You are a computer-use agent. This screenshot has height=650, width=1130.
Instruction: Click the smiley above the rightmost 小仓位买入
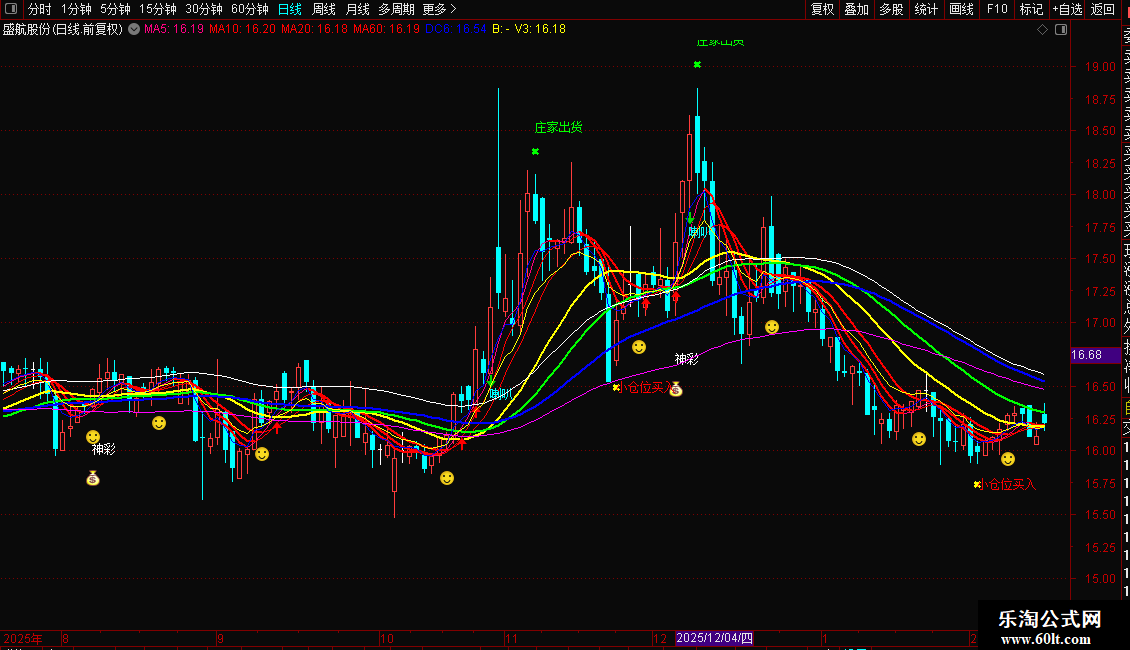(x=1007, y=459)
